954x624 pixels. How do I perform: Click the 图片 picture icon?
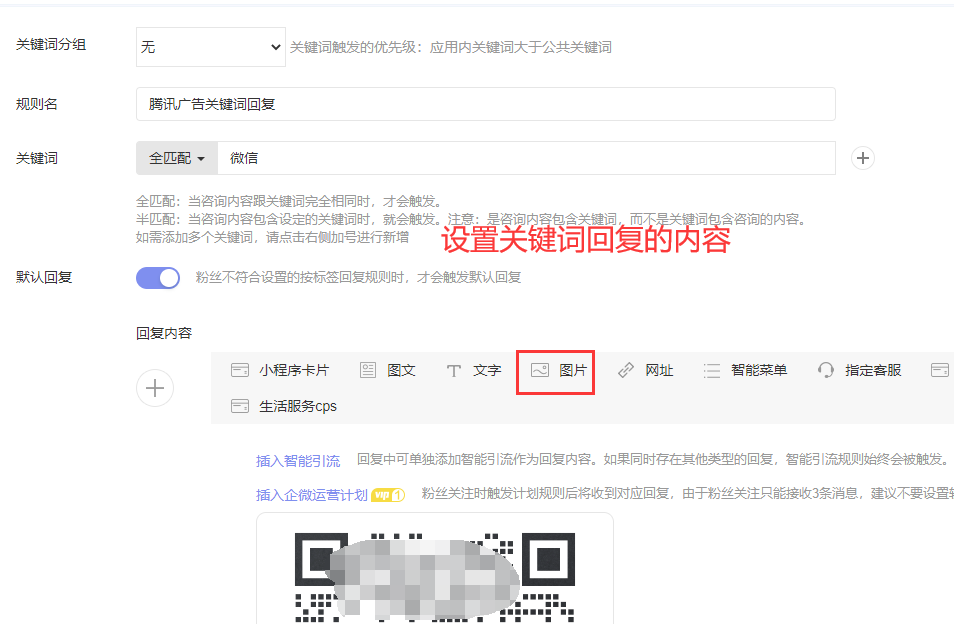(x=540, y=370)
